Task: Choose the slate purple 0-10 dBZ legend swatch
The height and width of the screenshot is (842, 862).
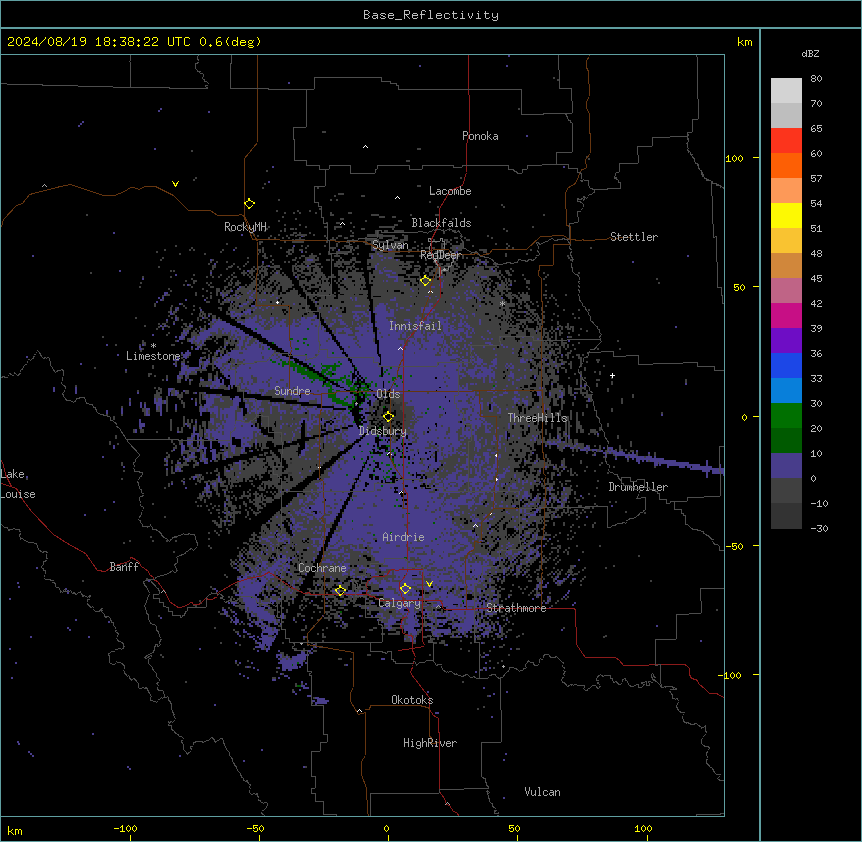Action: 786,466
